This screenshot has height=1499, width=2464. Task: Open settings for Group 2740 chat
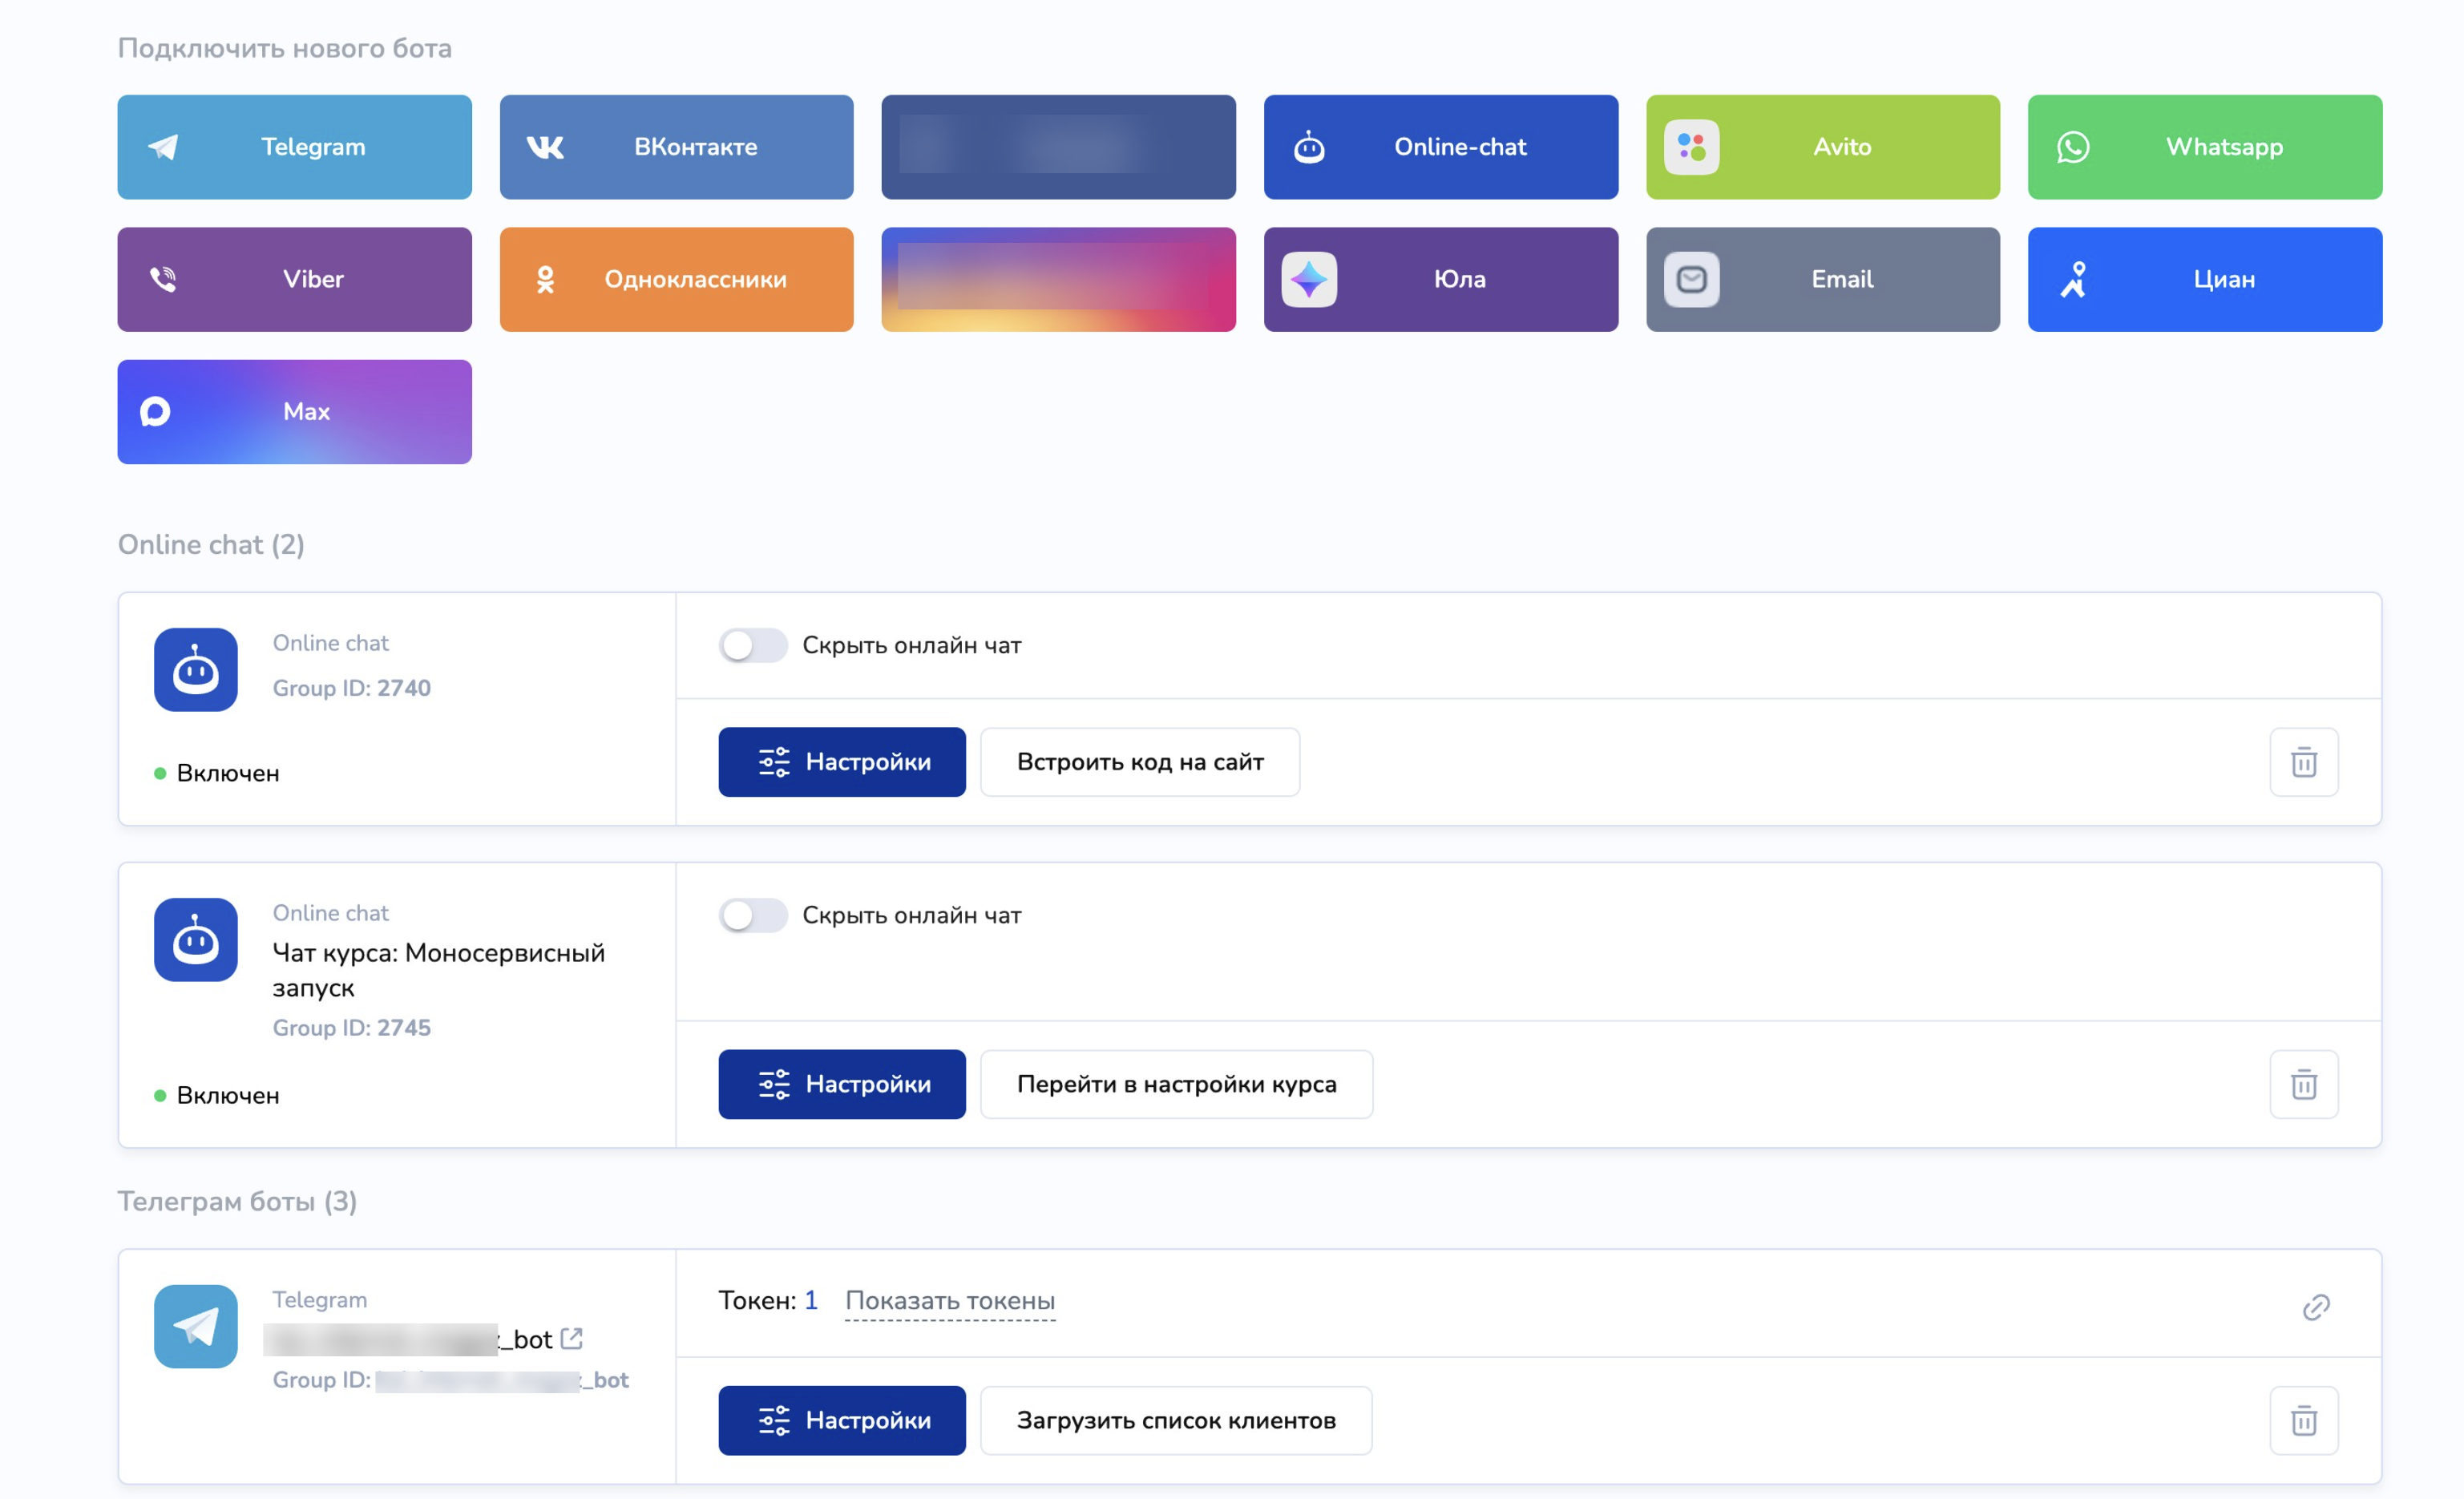click(x=841, y=762)
